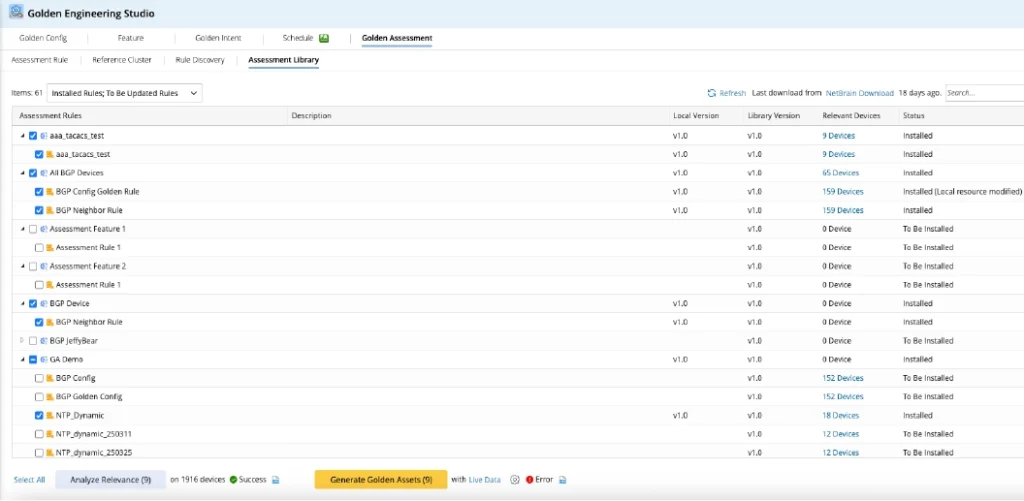The width and height of the screenshot is (1024, 501).
Task: Click the rule icon of NTP_Dynamic
Action: tap(50, 415)
